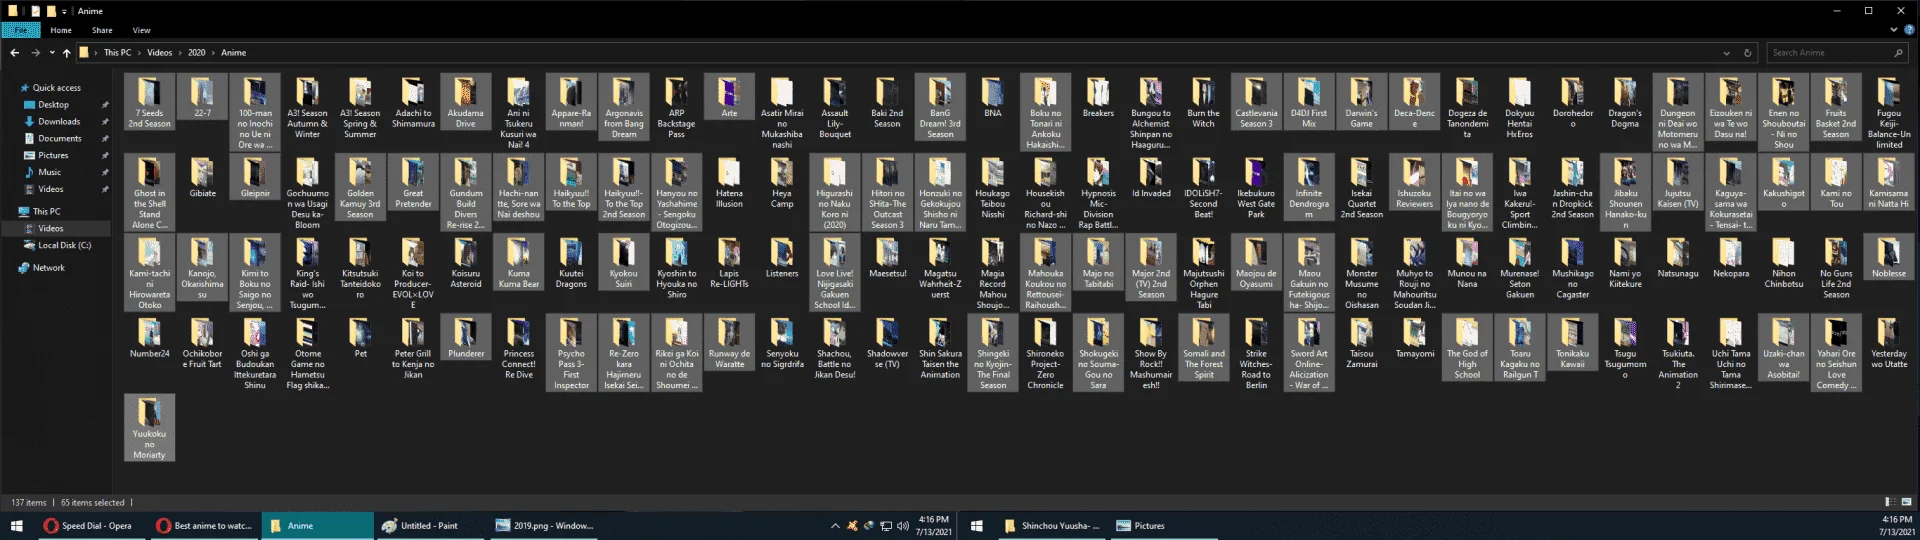1920x540 pixels.
Task: Select the Listeners folder
Action: click(782, 257)
